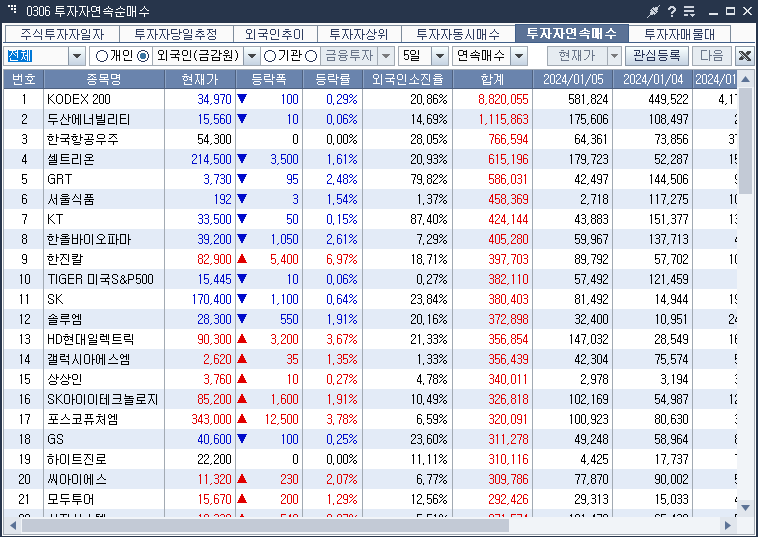Click the window grip icon beside 0306
Screen dimensions: 758x537
(12, 10)
